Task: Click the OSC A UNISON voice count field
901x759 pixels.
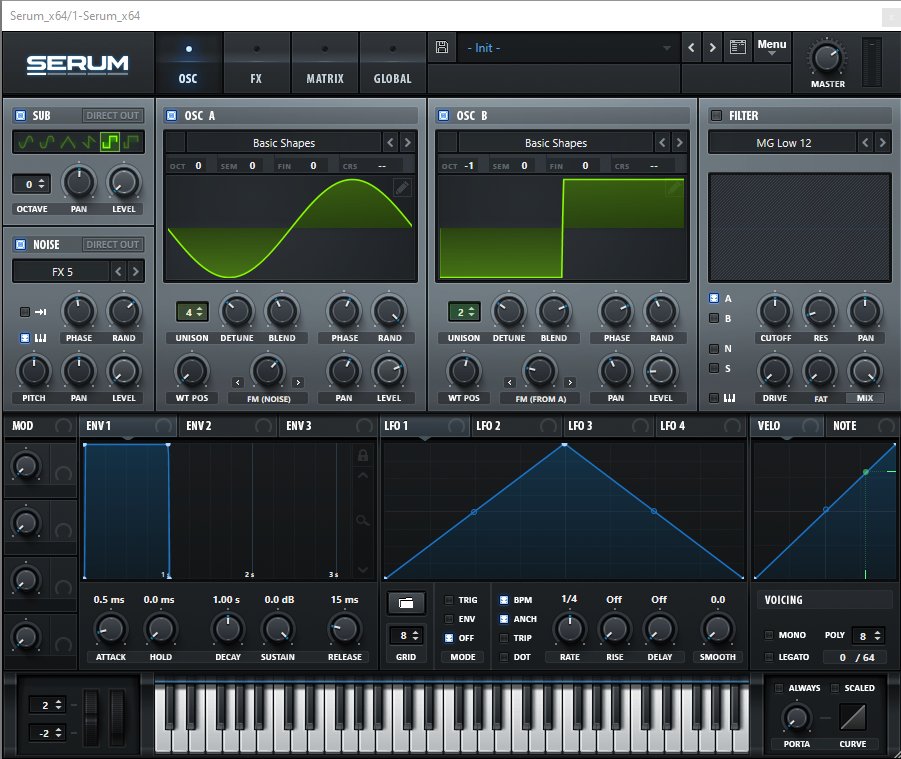Action: [x=192, y=312]
